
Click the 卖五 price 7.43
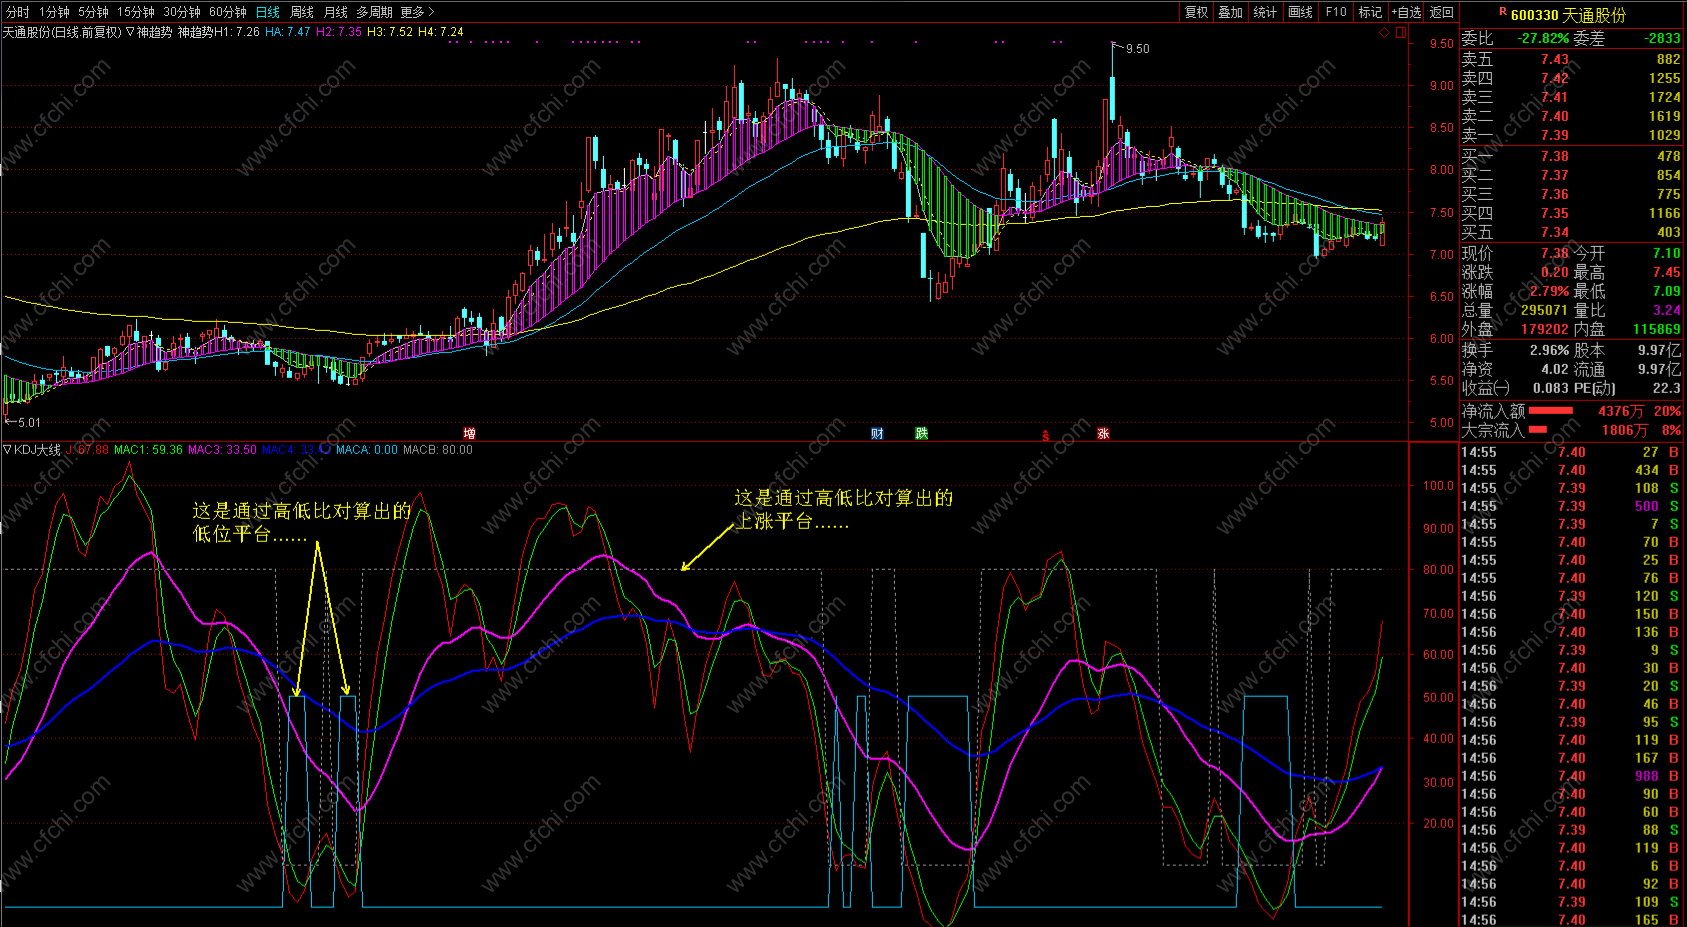(1554, 59)
